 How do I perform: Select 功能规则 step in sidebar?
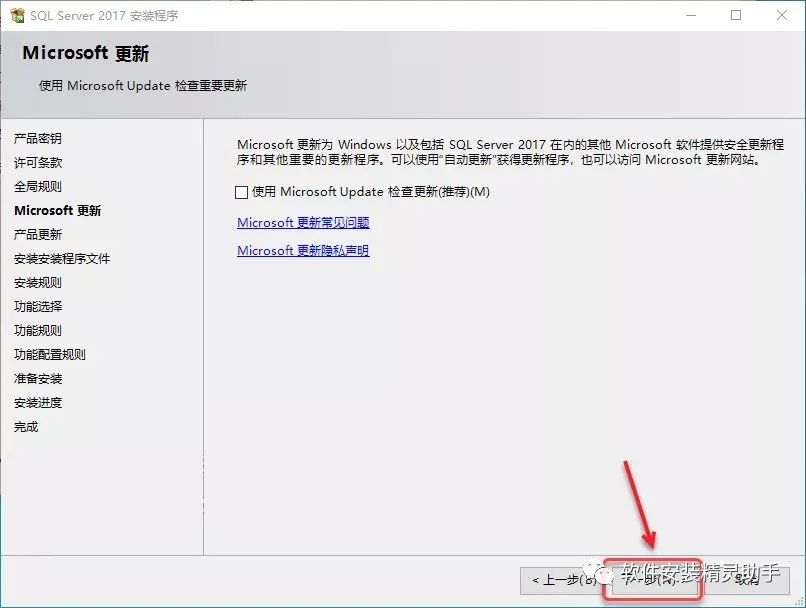(x=38, y=330)
